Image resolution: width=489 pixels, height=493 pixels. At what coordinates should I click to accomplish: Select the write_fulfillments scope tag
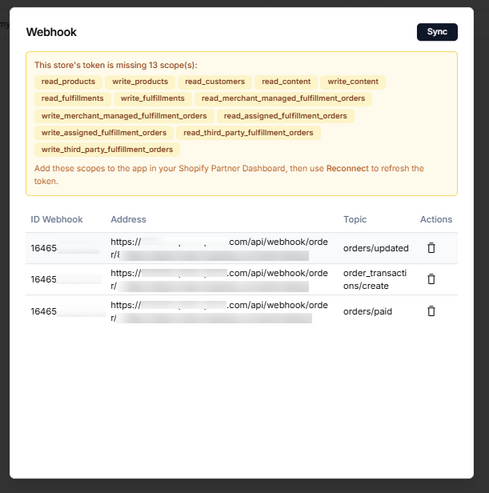152,98
